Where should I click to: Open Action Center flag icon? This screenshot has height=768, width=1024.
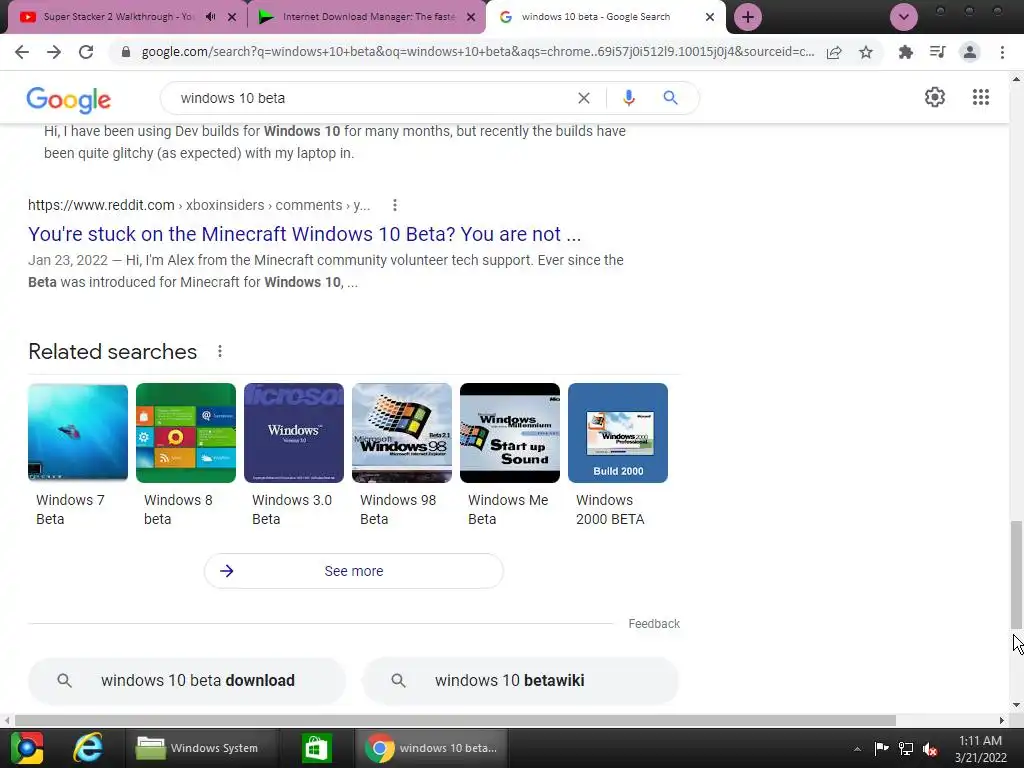click(x=881, y=748)
